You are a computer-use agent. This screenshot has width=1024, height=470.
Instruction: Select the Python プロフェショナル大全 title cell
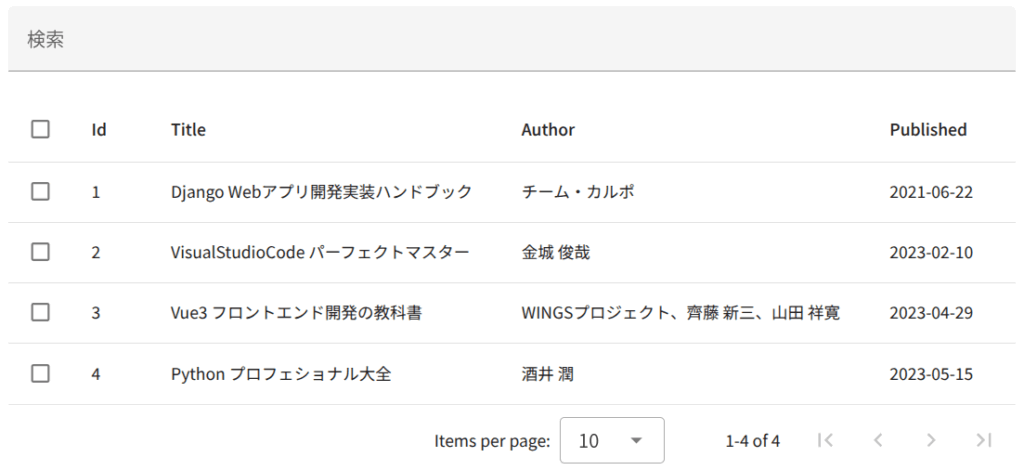(x=280, y=374)
